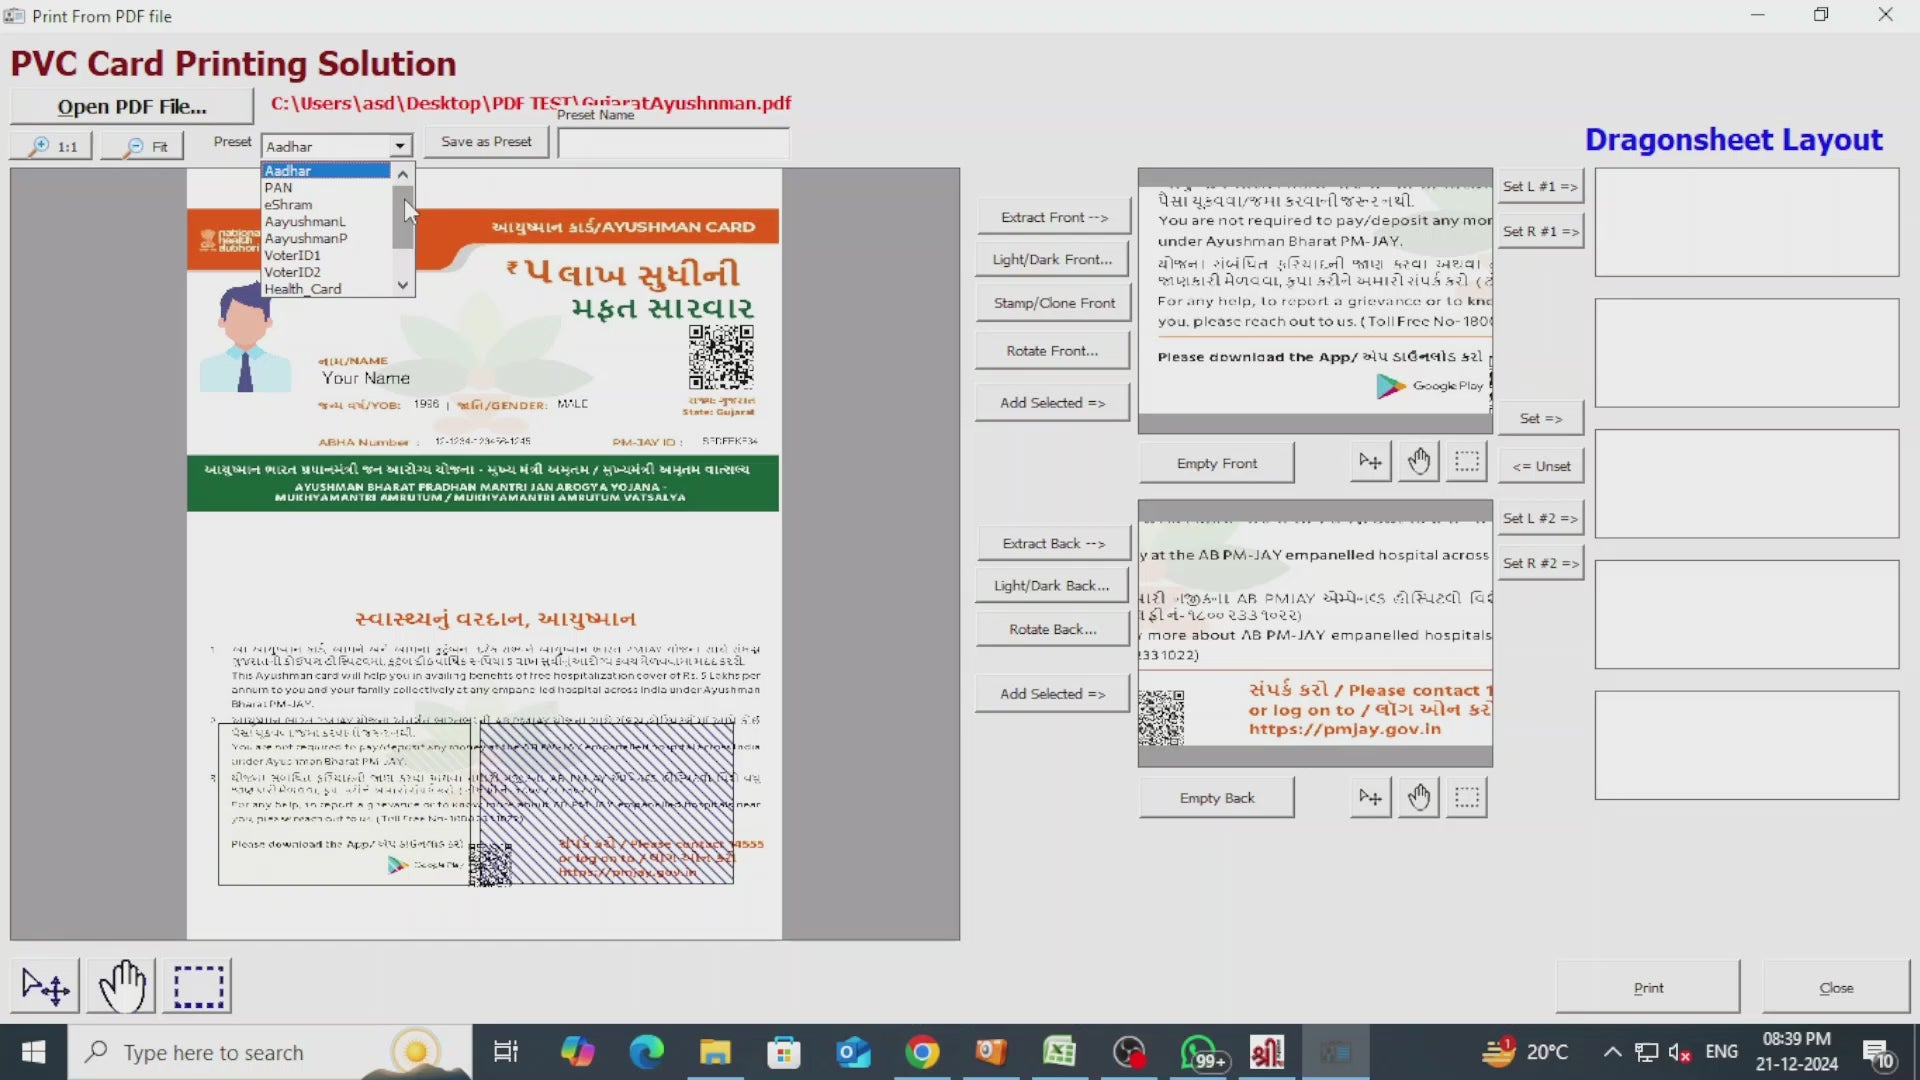Open Google Chrome from the taskbar
Screen dimensions: 1920x1080
tap(922, 1052)
